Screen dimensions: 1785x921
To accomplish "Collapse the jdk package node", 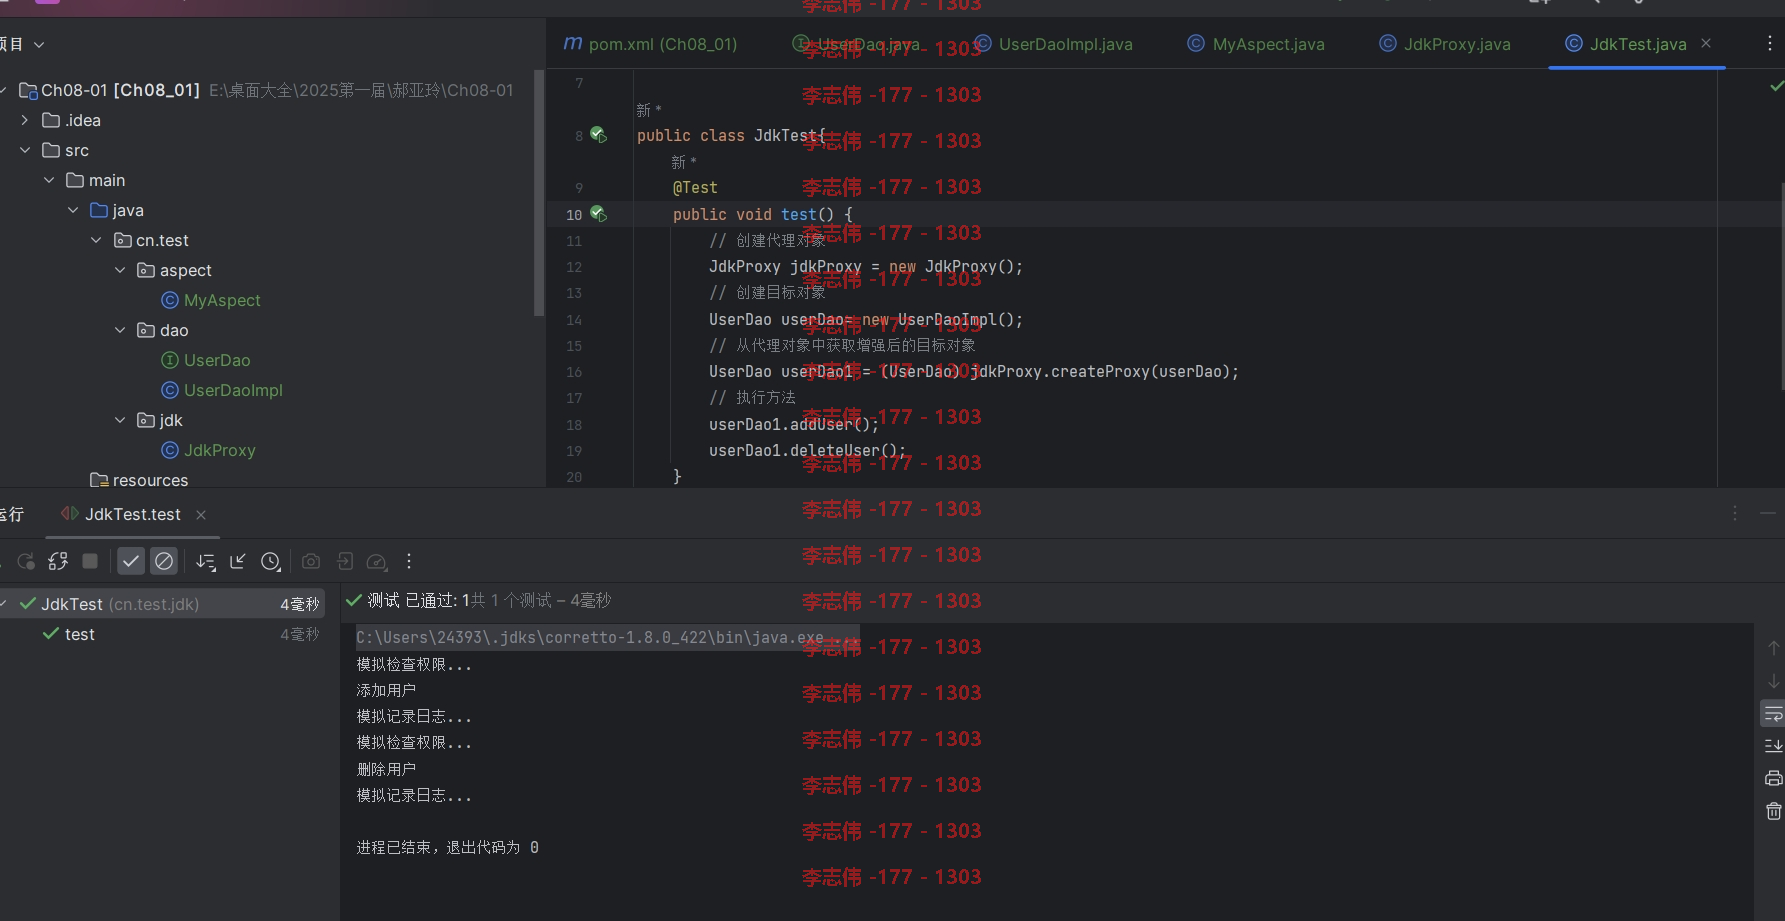I will coord(120,420).
